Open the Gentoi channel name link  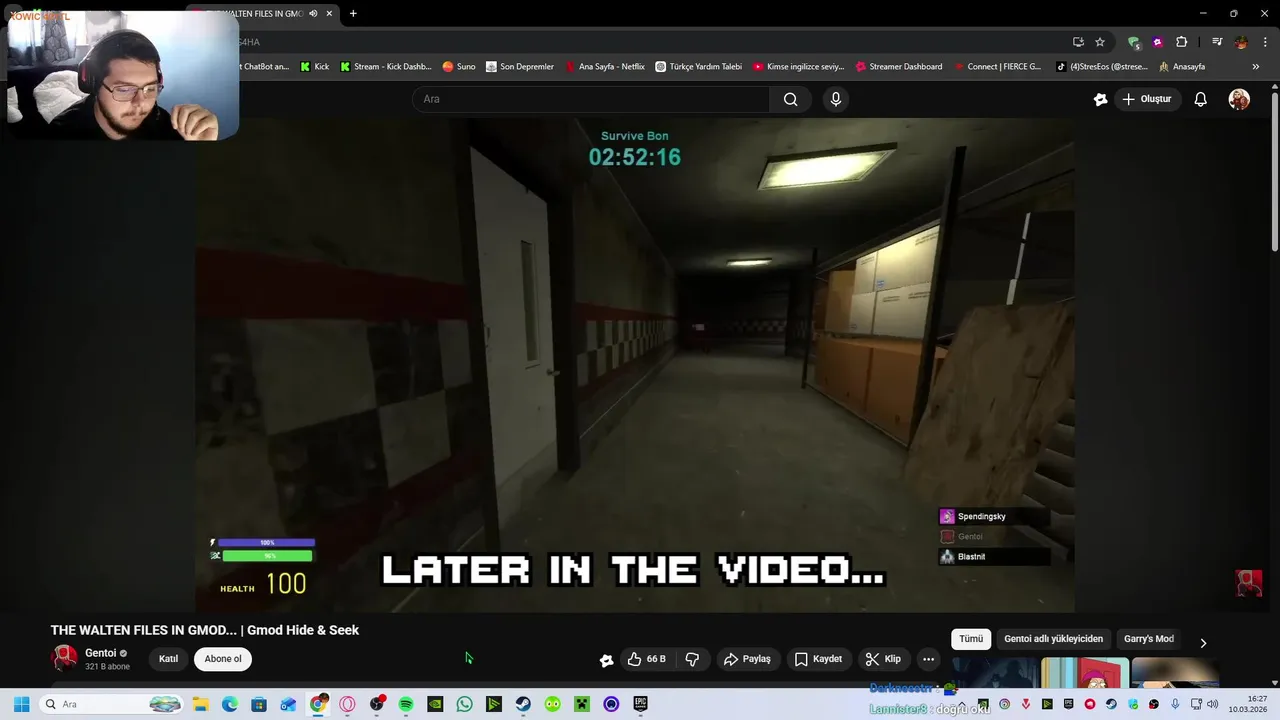click(x=101, y=653)
